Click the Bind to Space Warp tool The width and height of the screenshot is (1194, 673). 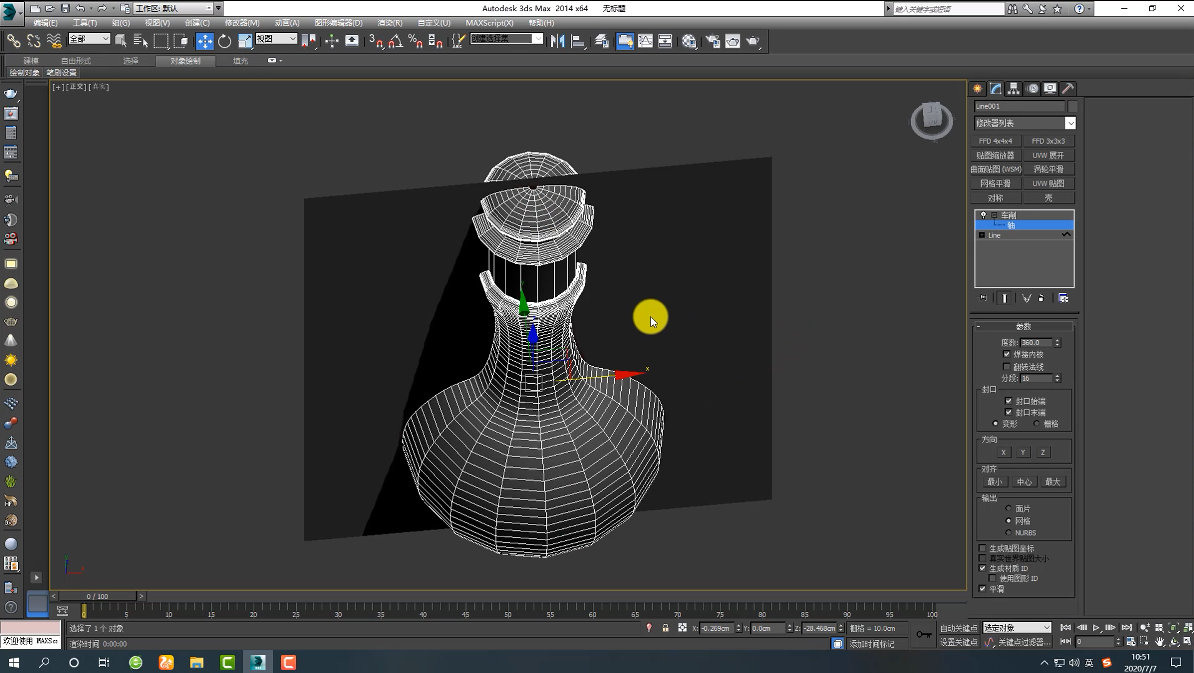tap(53, 41)
